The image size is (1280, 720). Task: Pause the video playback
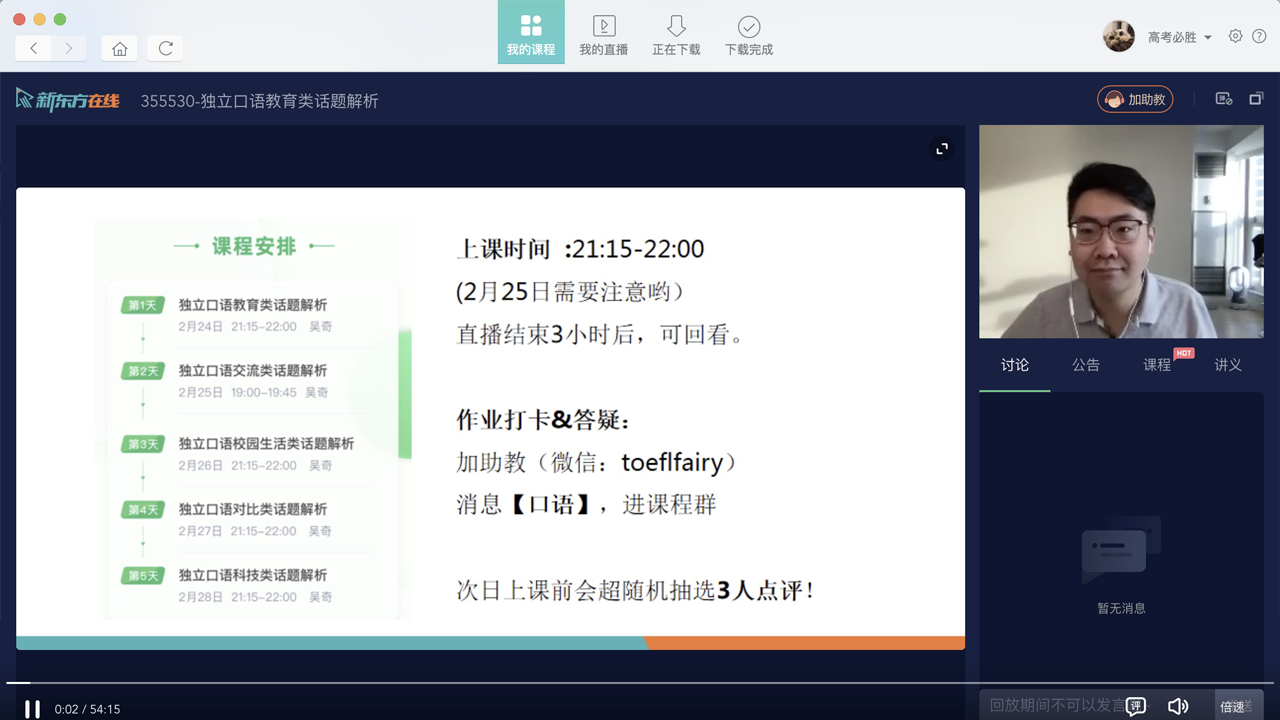click(x=32, y=709)
